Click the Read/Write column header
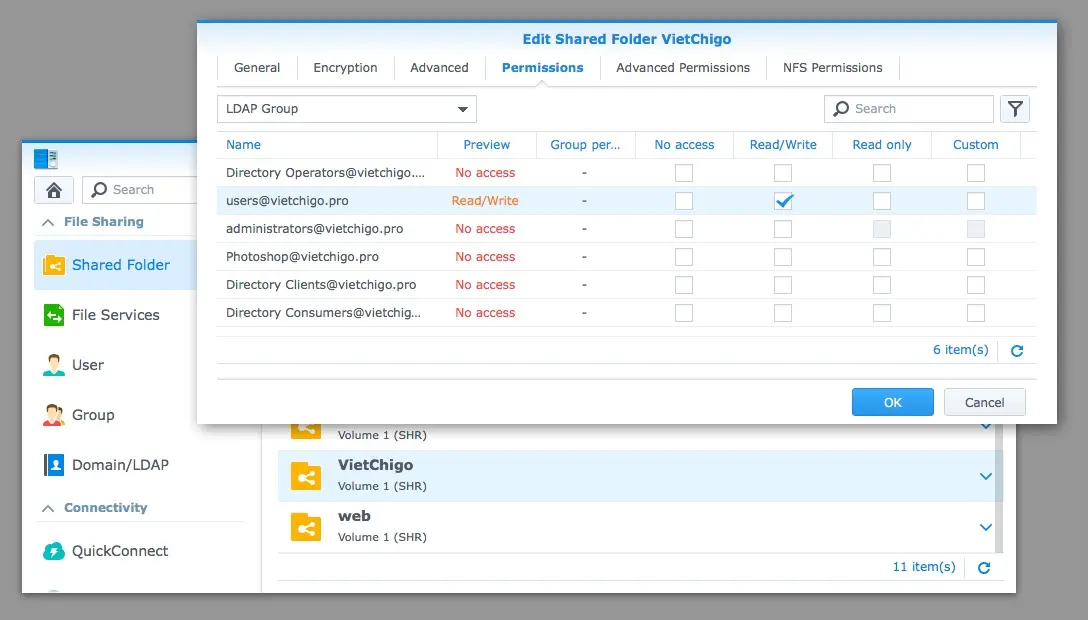This screenshot has height=620, width=1088. 783,145
